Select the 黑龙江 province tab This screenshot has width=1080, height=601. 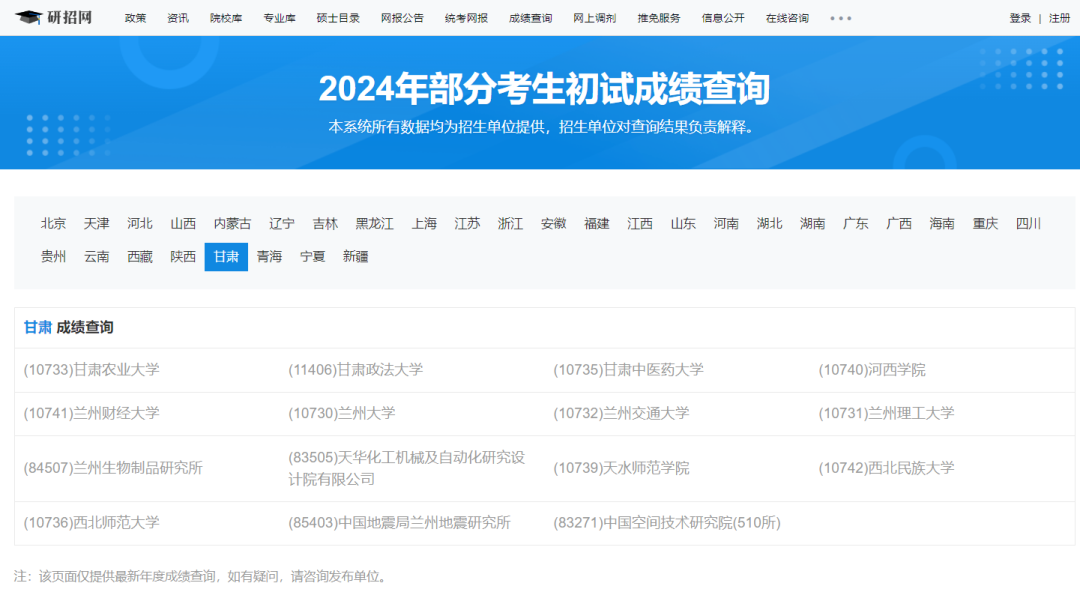(x=375, y=223)
